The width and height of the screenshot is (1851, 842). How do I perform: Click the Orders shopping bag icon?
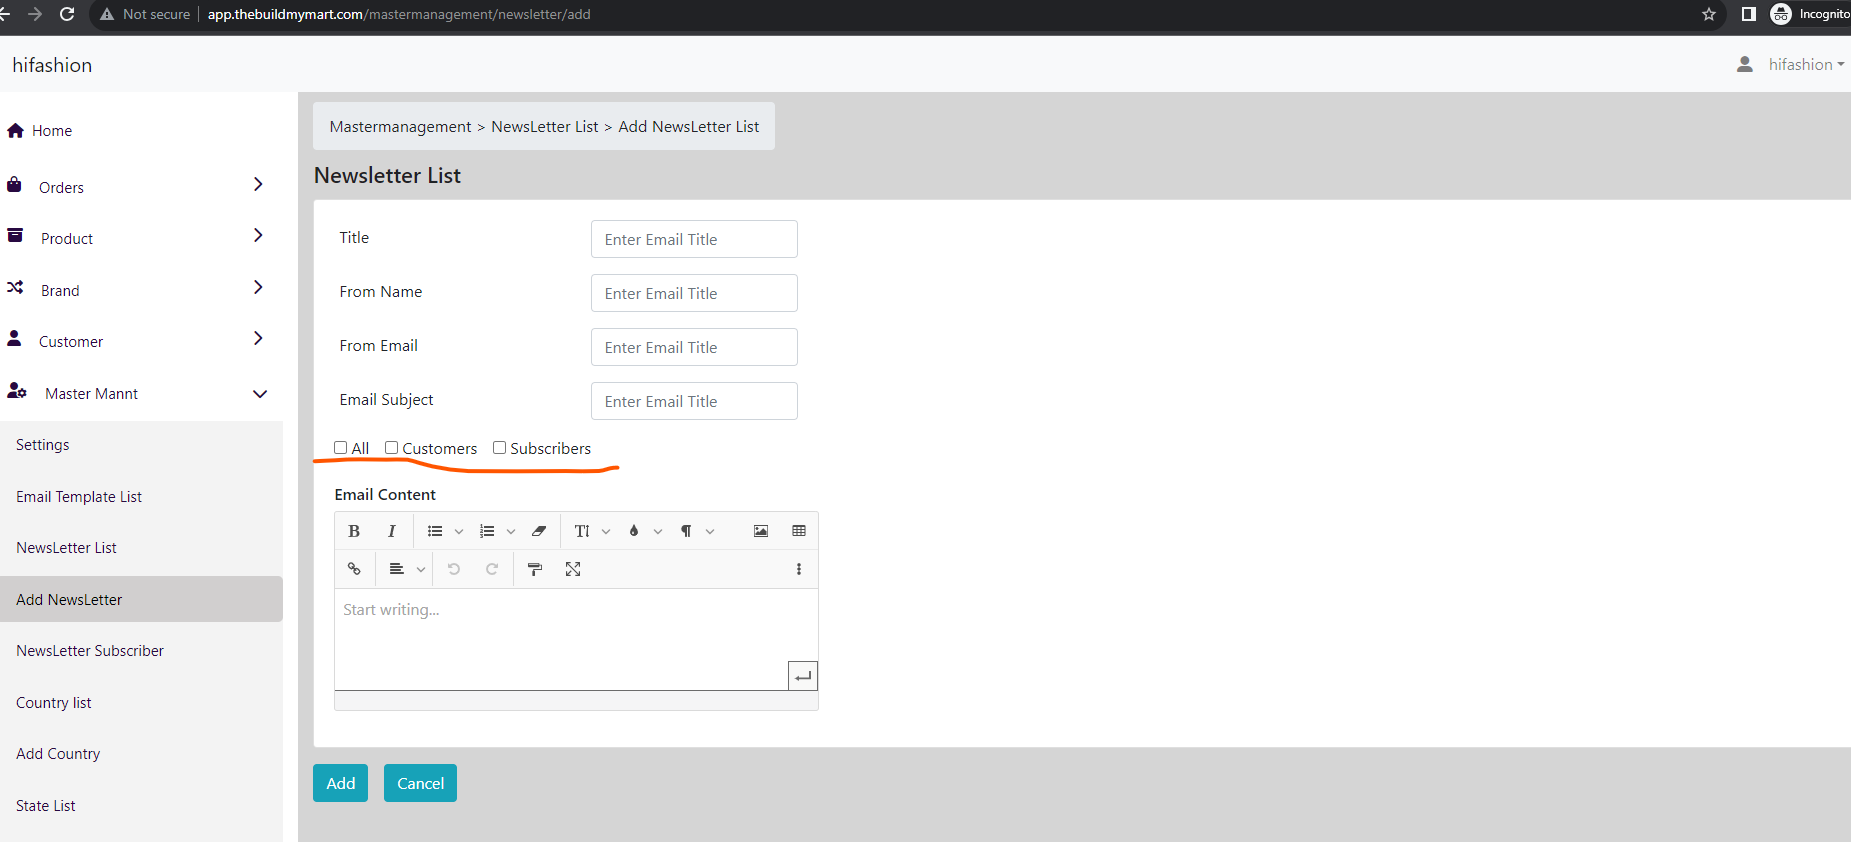[x=14, y=185]
